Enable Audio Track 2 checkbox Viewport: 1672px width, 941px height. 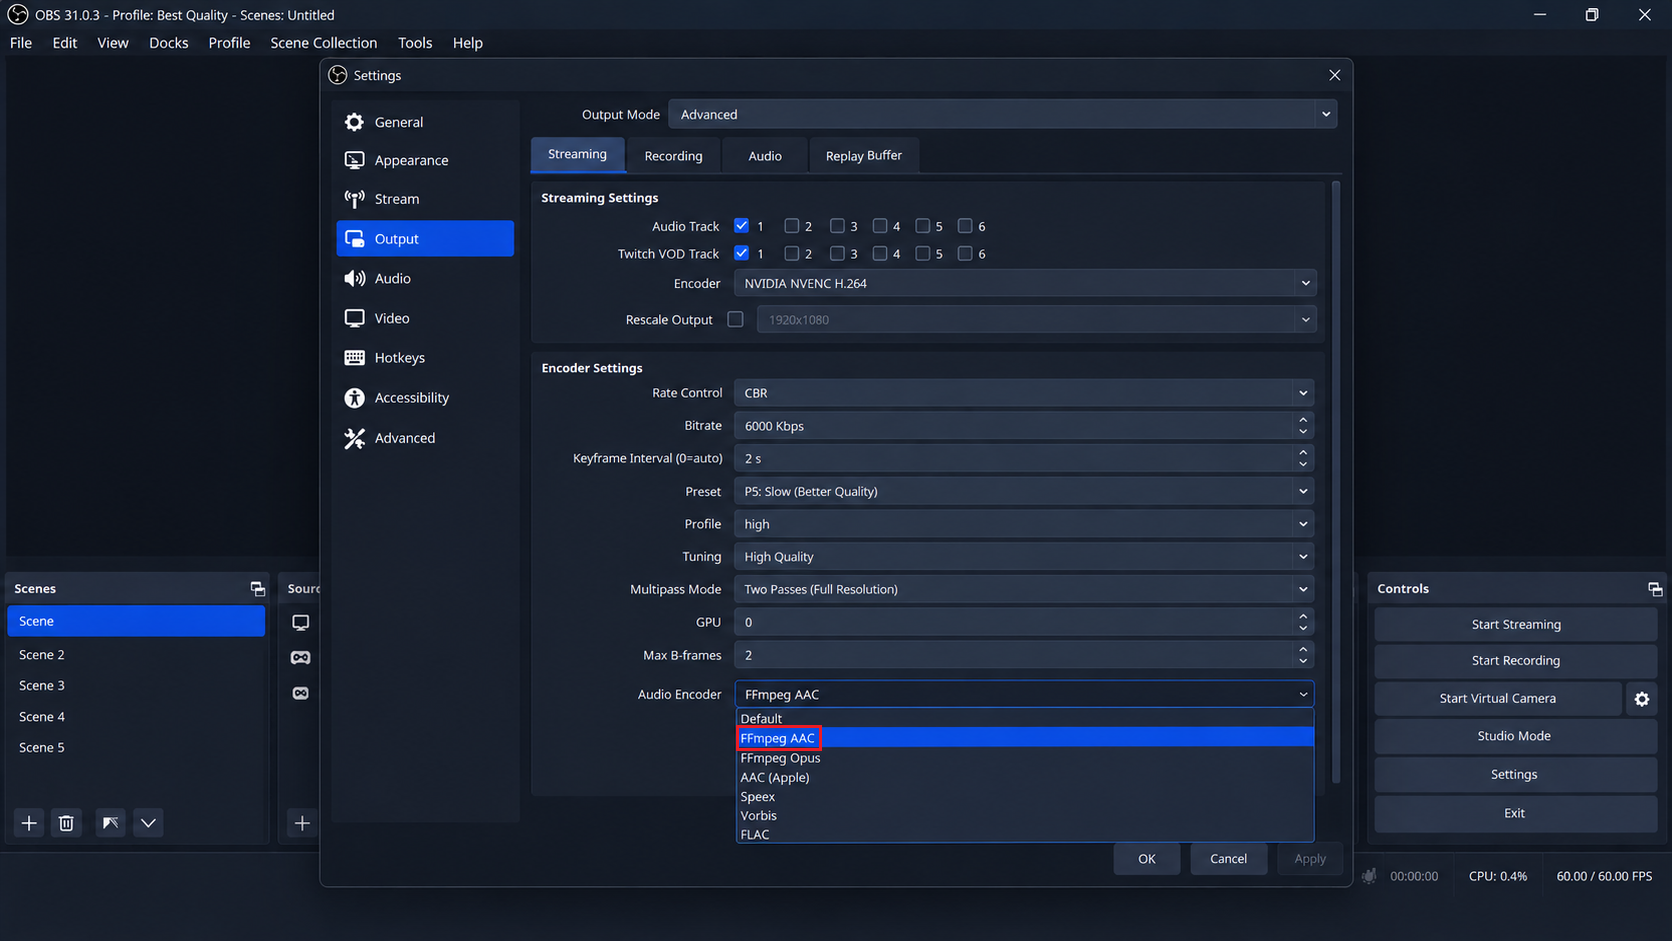click(792, 226)
